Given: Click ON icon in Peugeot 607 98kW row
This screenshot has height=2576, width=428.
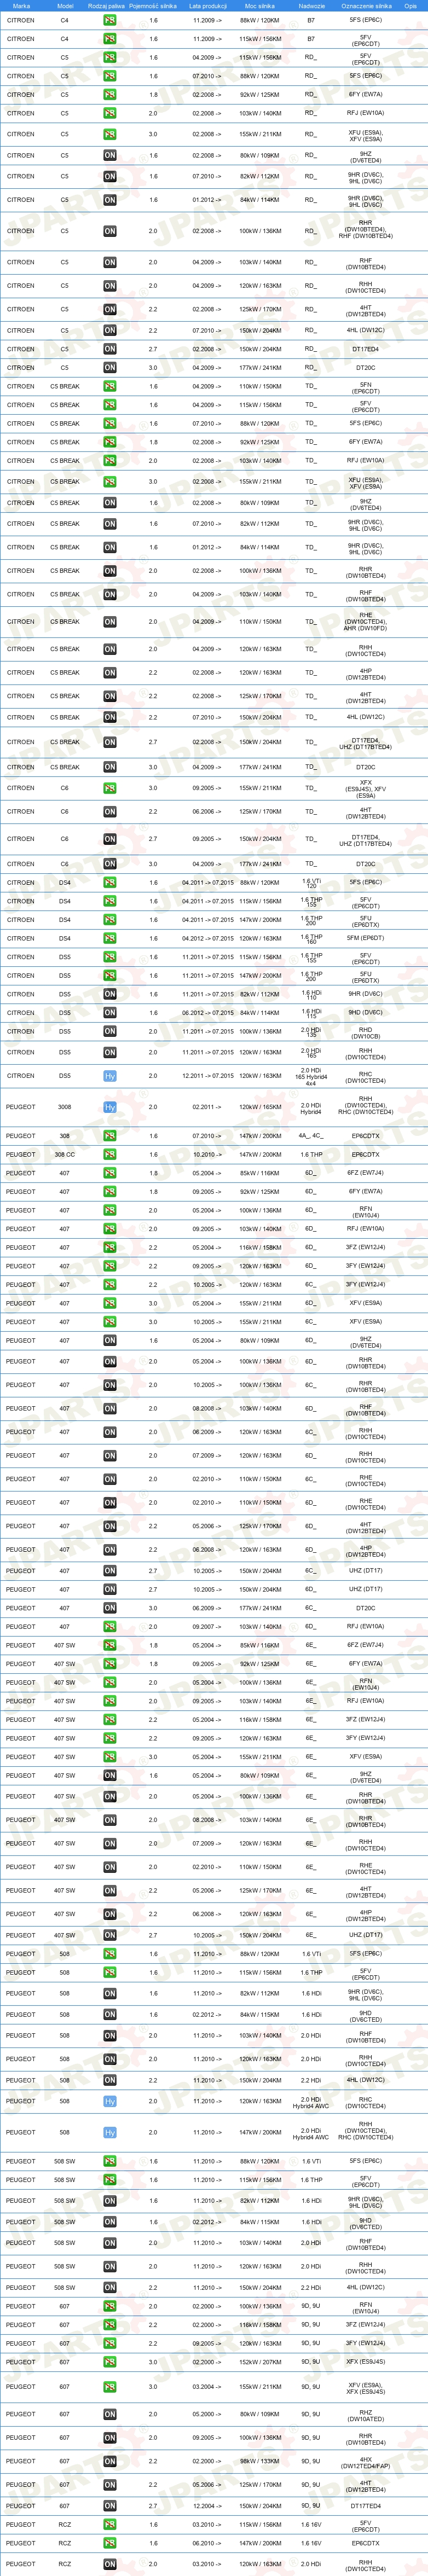Looking at the screenshot, I should [x=110, y=2461].
